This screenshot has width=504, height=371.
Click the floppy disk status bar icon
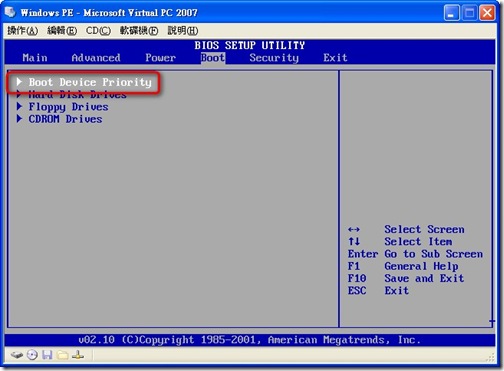pos(47,355)
